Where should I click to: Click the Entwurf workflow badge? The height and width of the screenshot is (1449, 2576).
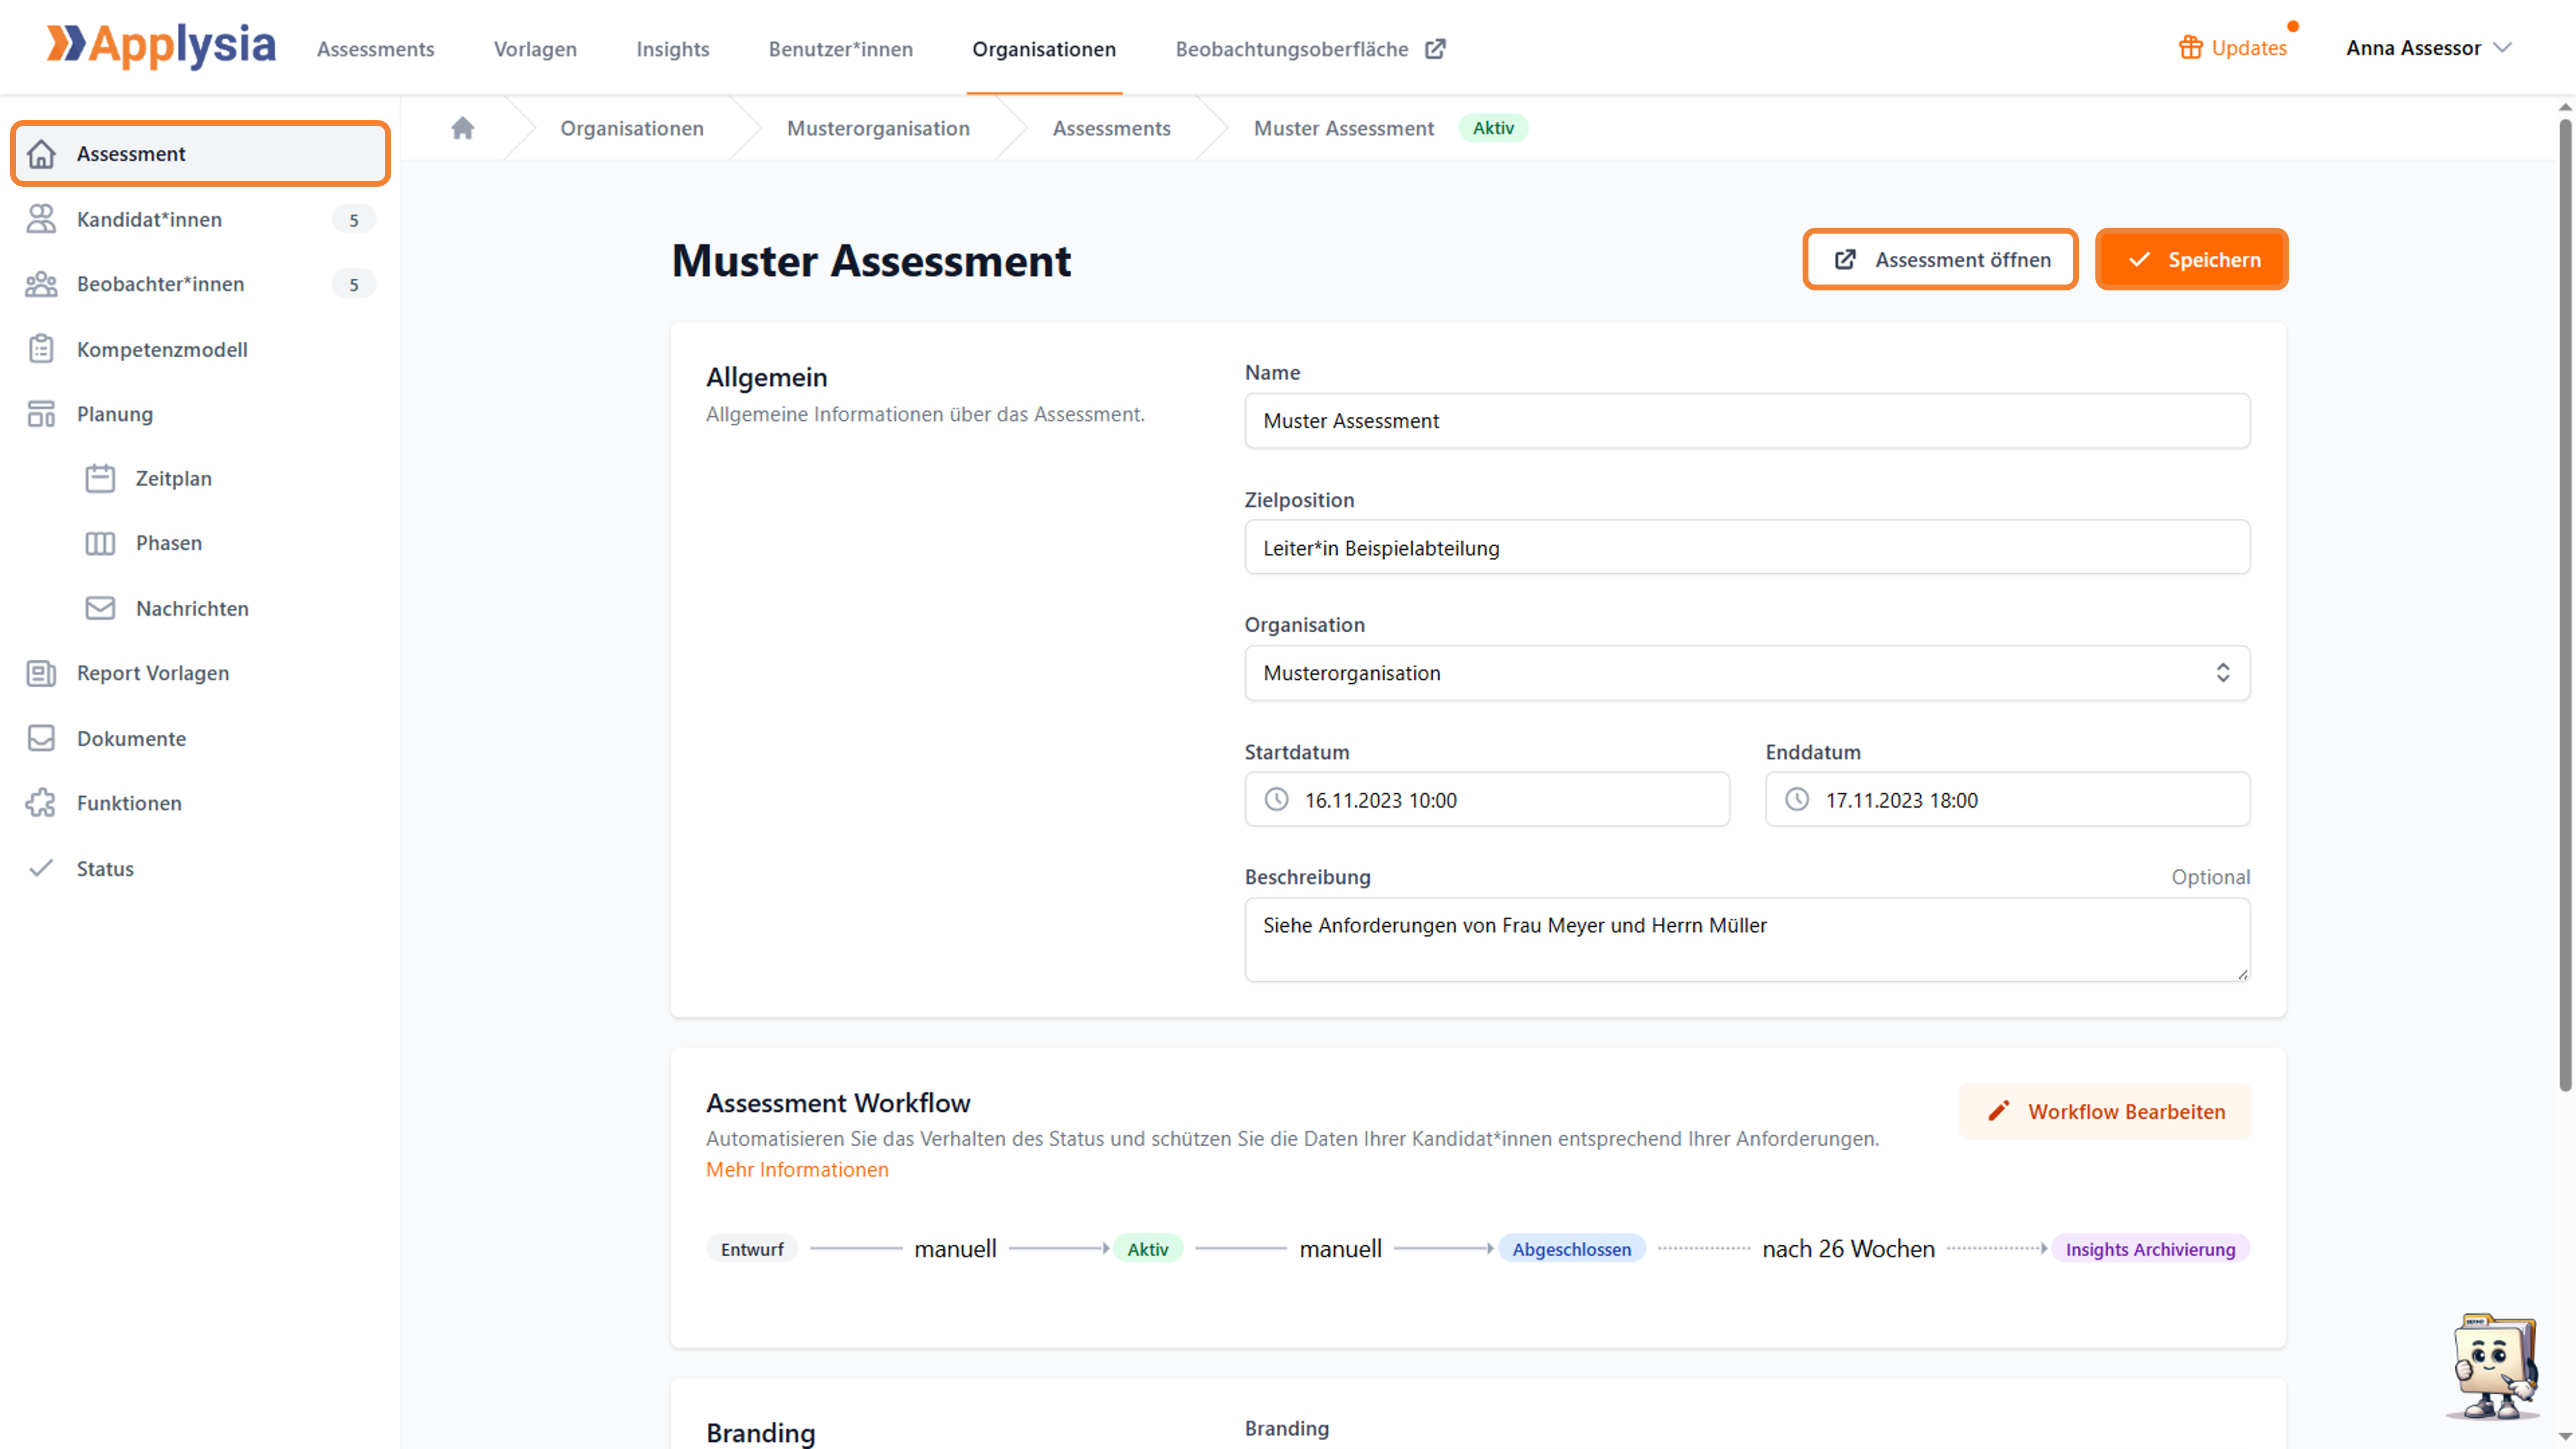pos(752,1249)
